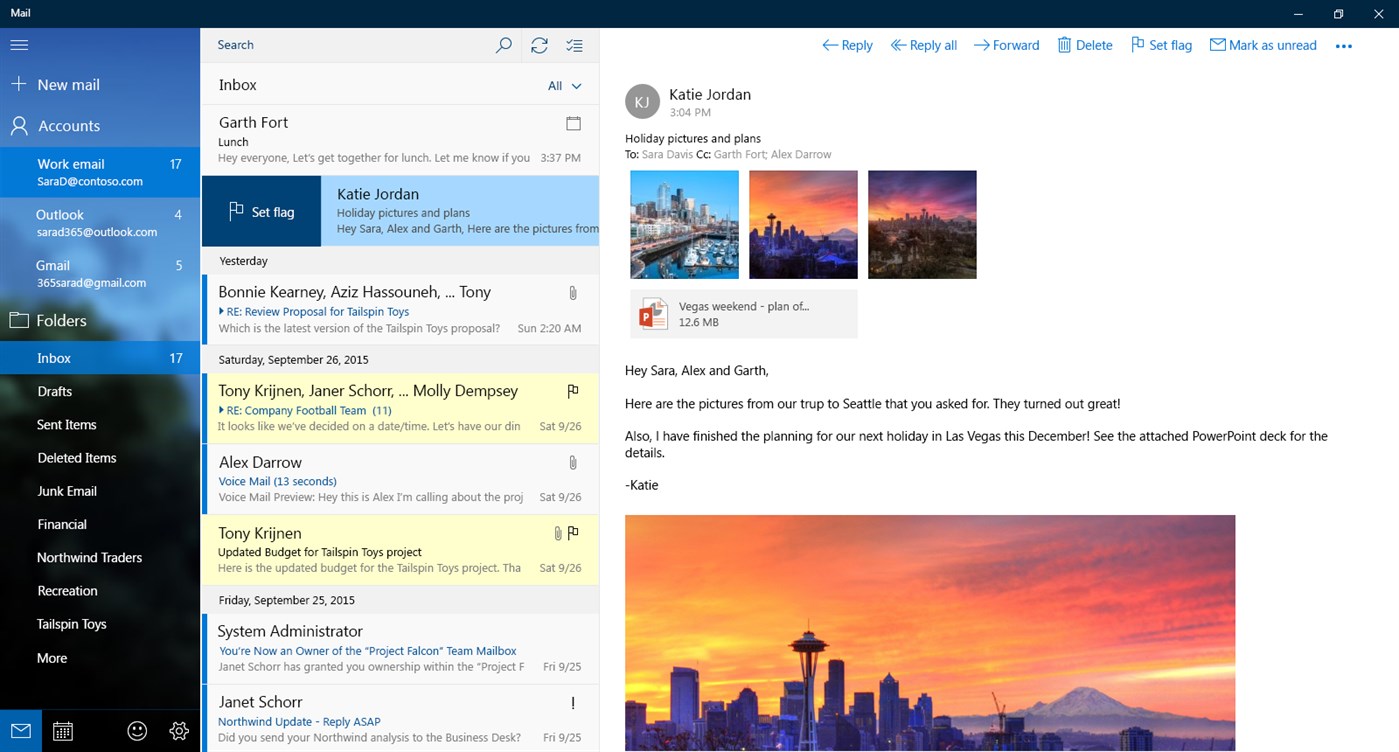Viewport: 1399px width, 752px height.
Task: Sync the mailbox with the refresh icon
Action: coord(539,45)
